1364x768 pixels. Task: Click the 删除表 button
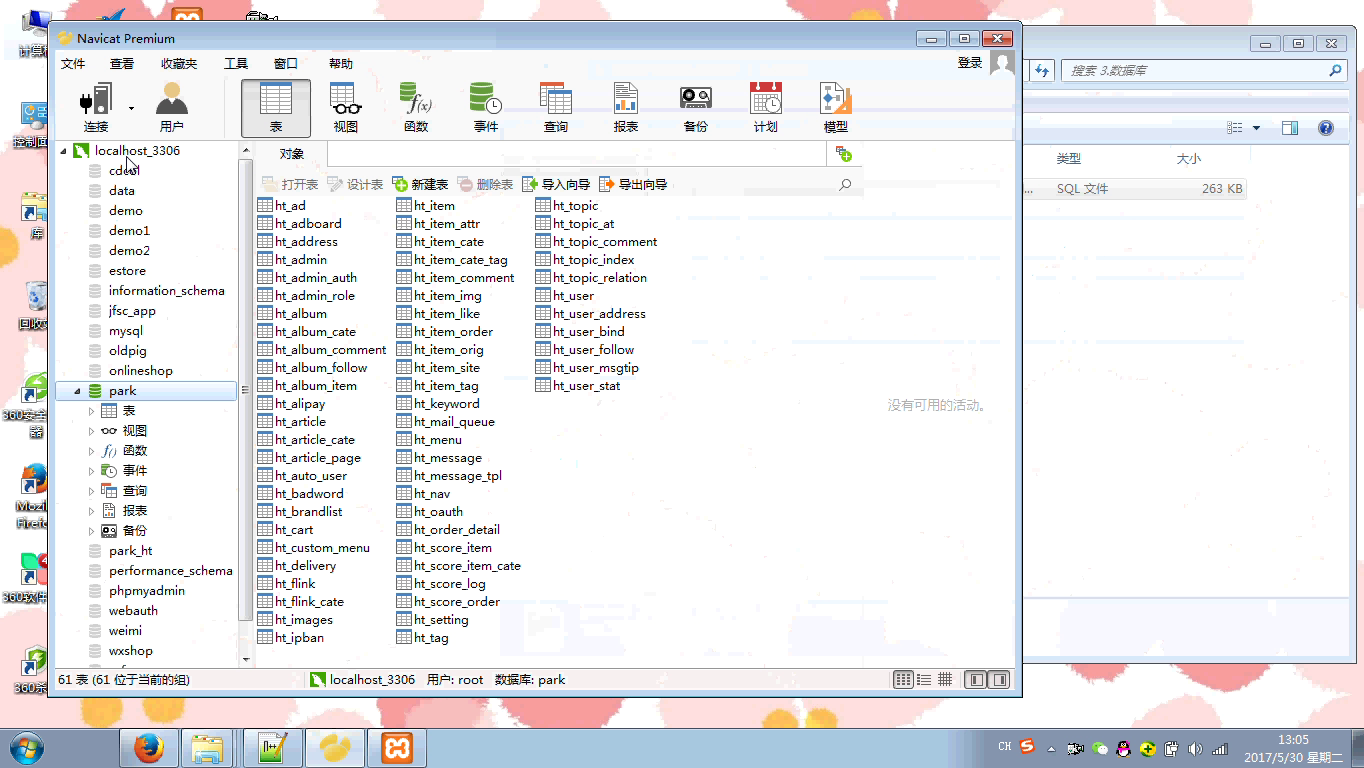[x=485, y=184]
